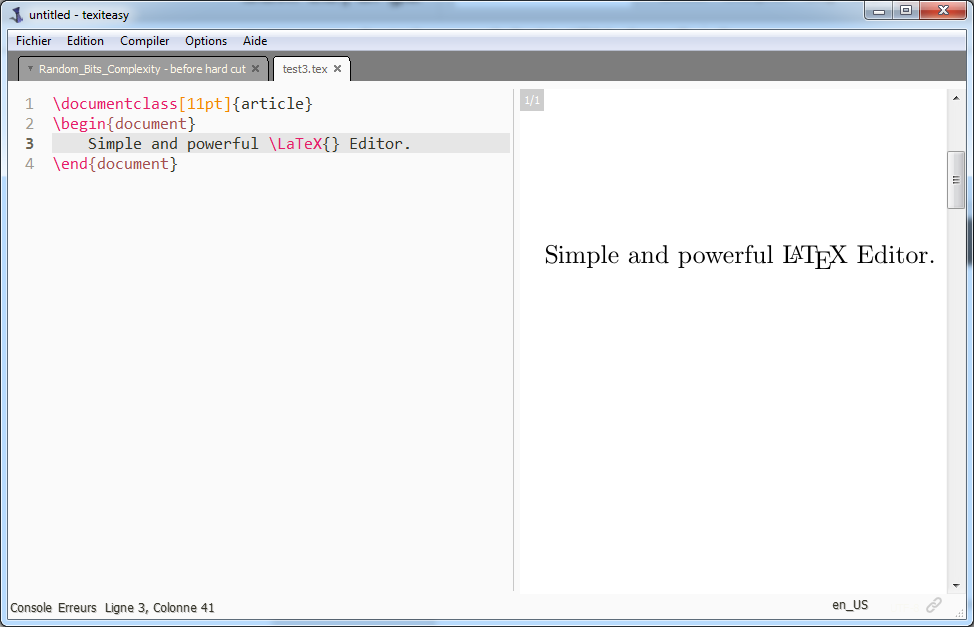Click the 1/1 page indicator in preview
Viewport: 974px width, 627px height.
pos(532,100)
